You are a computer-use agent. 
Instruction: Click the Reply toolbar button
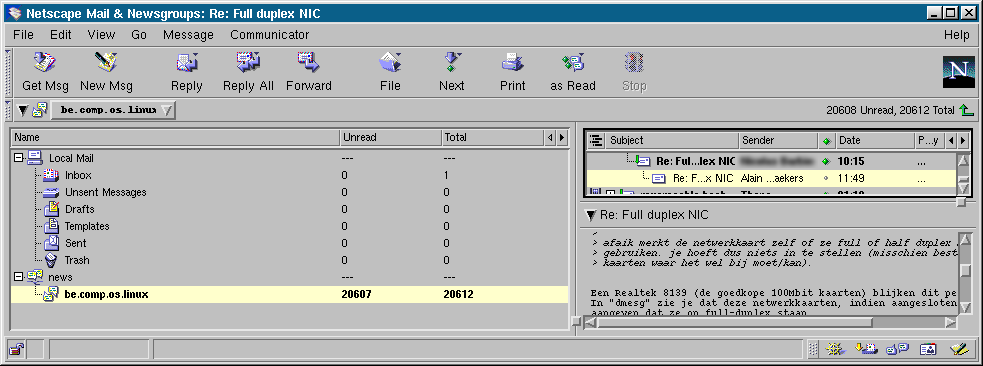[x=187, y=72]
